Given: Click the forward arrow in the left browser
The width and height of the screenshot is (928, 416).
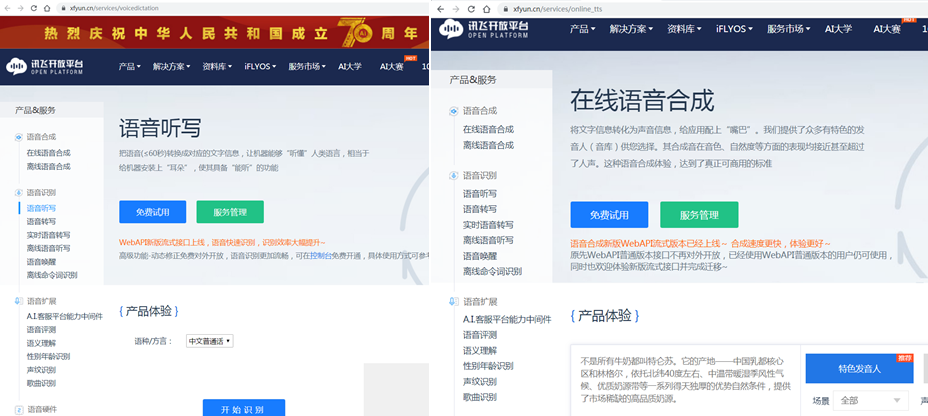Looking at the screenshot, I should [20, 8].
